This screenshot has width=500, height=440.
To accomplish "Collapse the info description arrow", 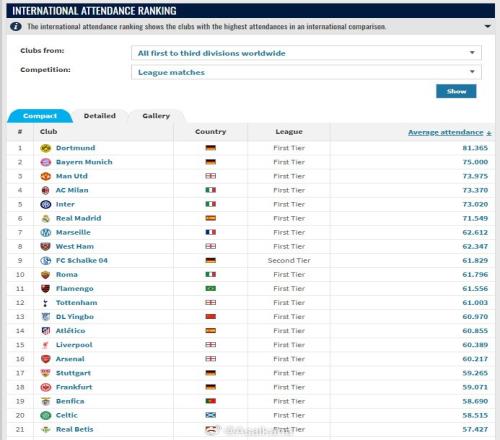I will [x=487, y=26].
